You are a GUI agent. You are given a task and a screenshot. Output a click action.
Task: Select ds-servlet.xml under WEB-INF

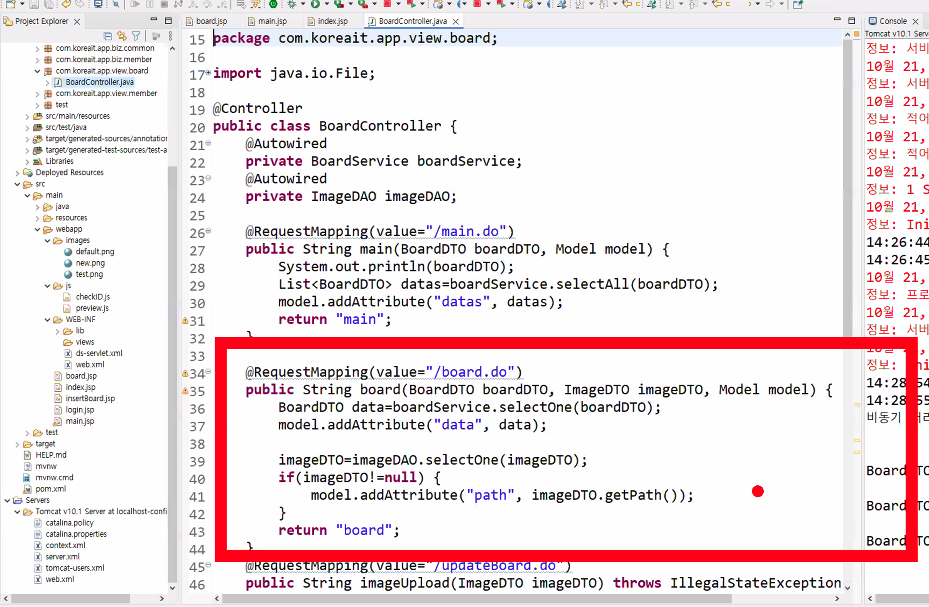pyautogui.click(x=93, y=354)
